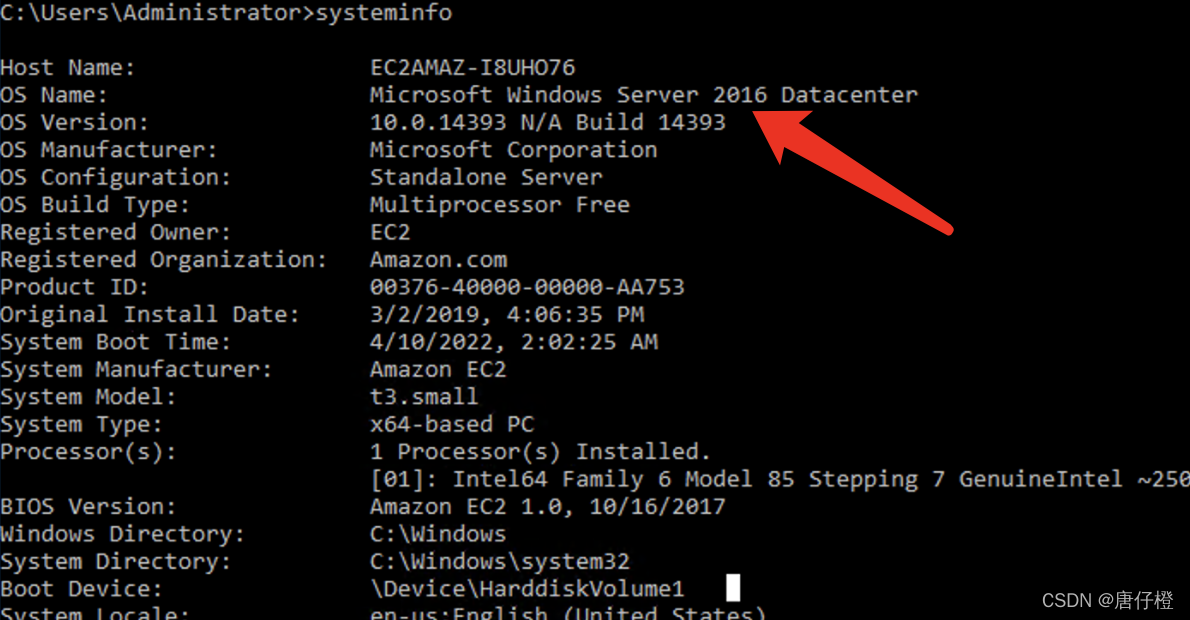Select OS version '10.0.14393 N/A Build 14393'
The width and height of the screenshot is (1190, 620).
coord(547,122)
